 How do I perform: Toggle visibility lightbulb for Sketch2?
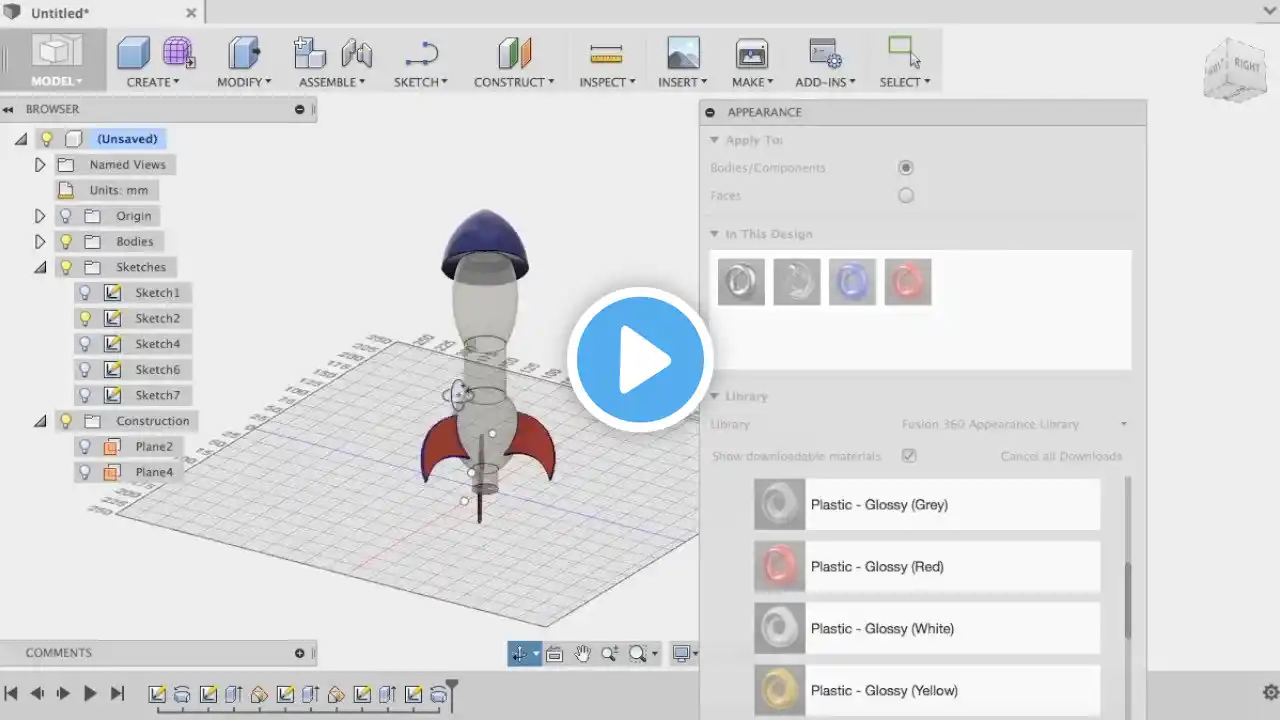[x=85, y=318]
